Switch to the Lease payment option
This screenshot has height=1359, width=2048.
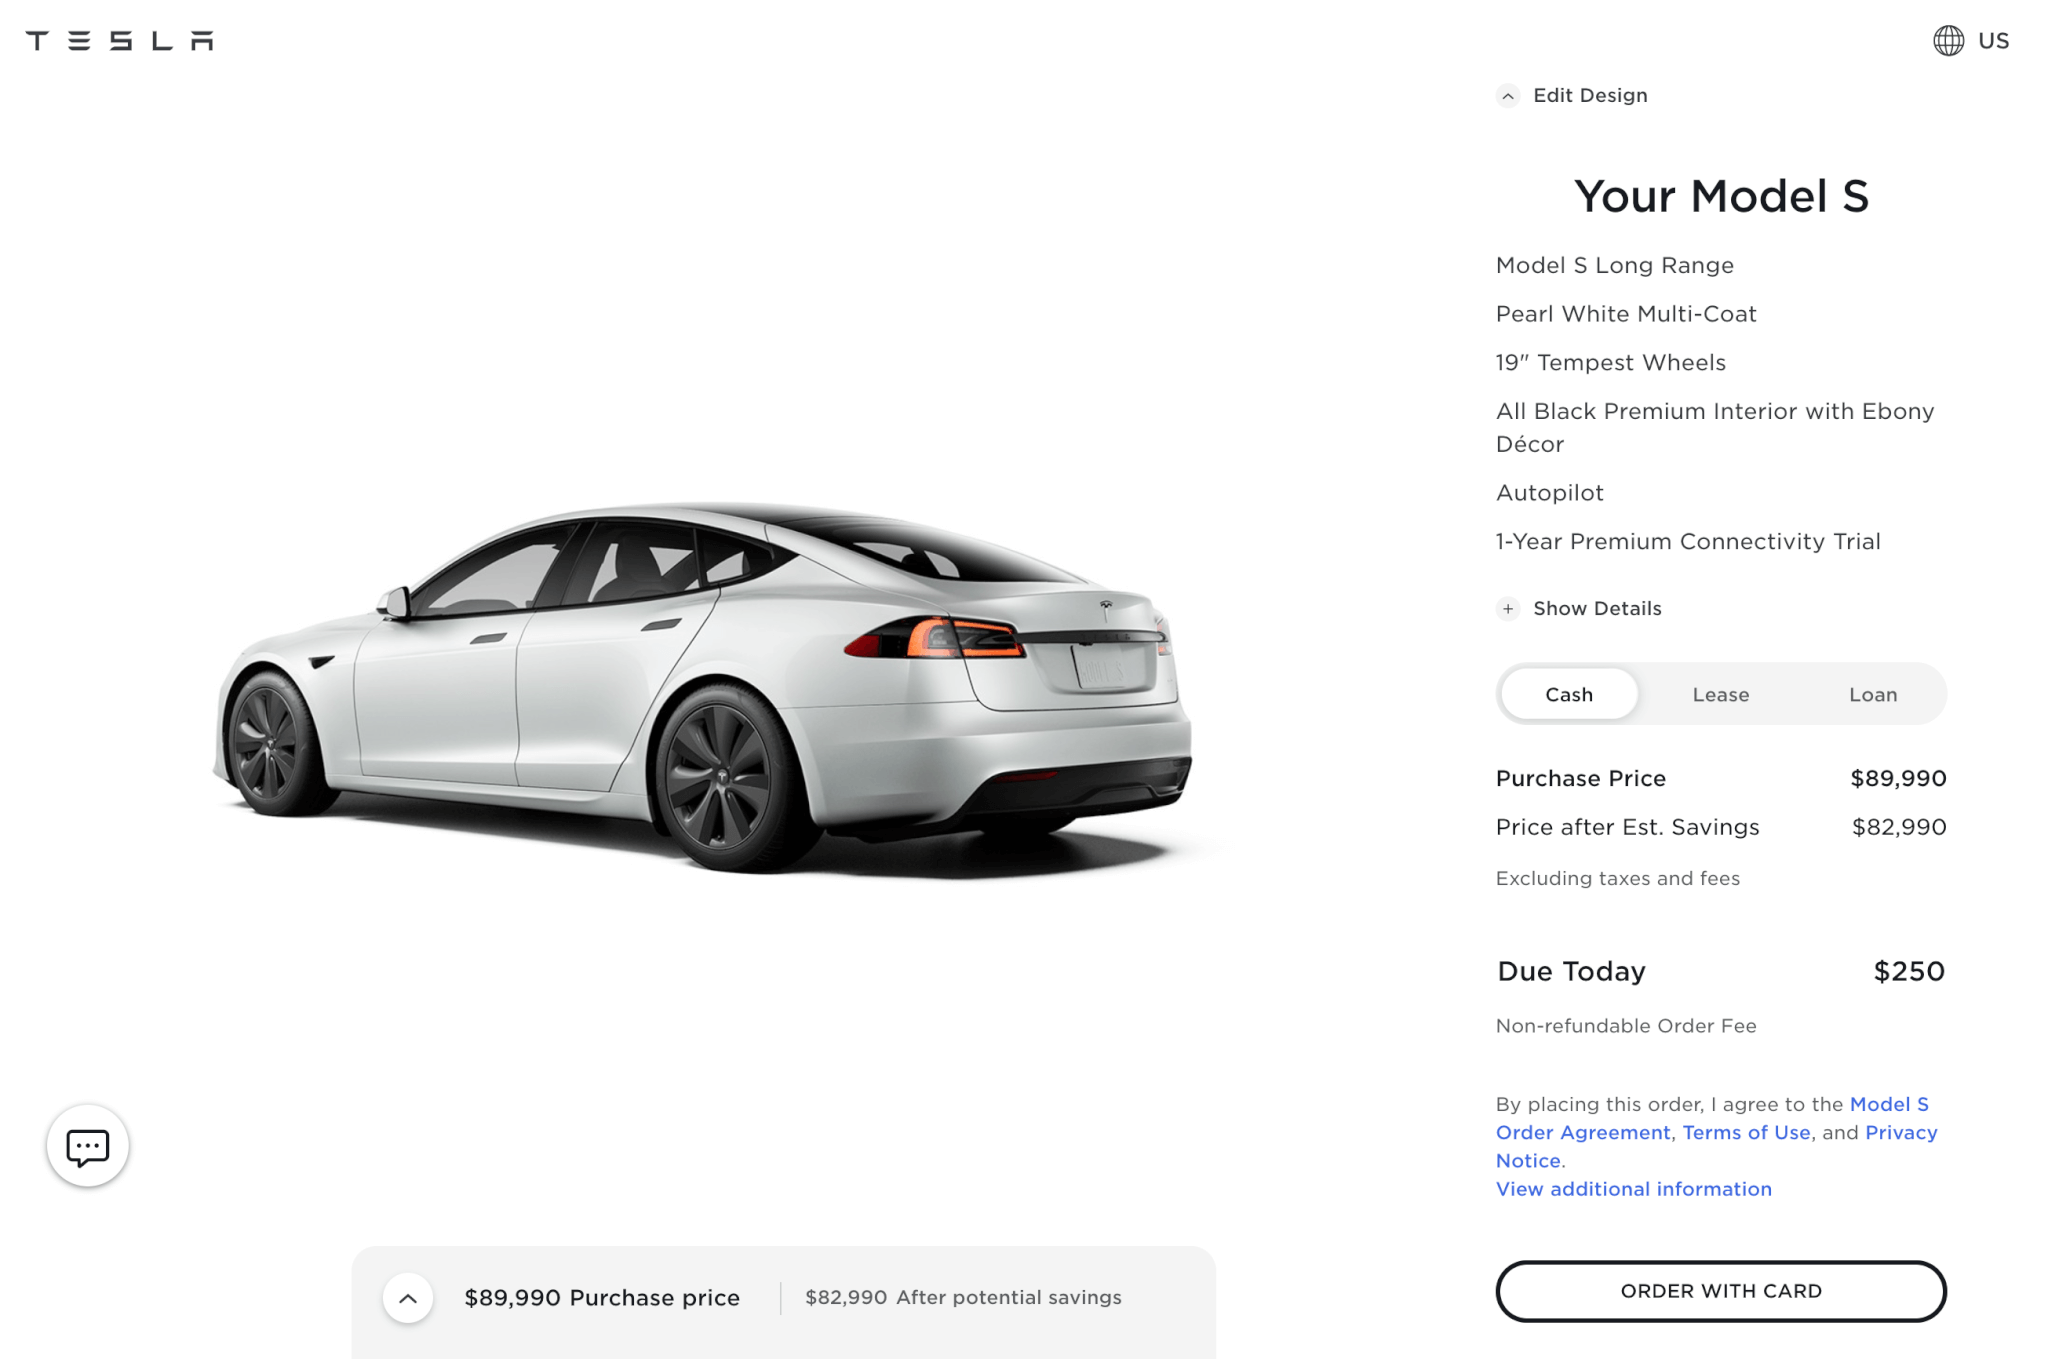(1721, 694)
